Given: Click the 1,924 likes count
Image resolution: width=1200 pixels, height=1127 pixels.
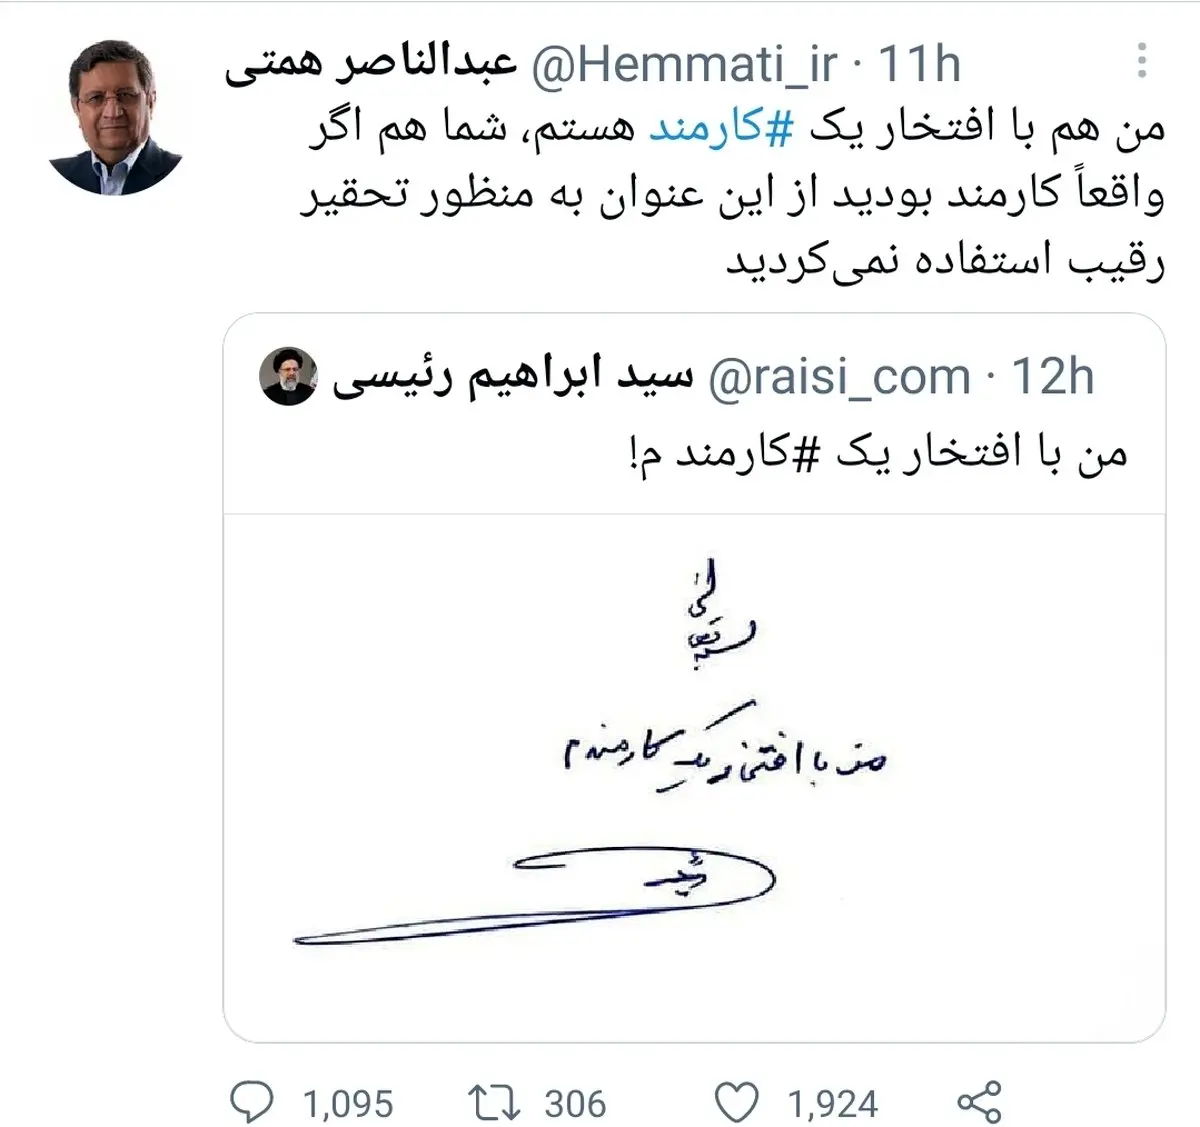Looking at the screenshot, I should pyautogui.click(x=833, y=1104).
